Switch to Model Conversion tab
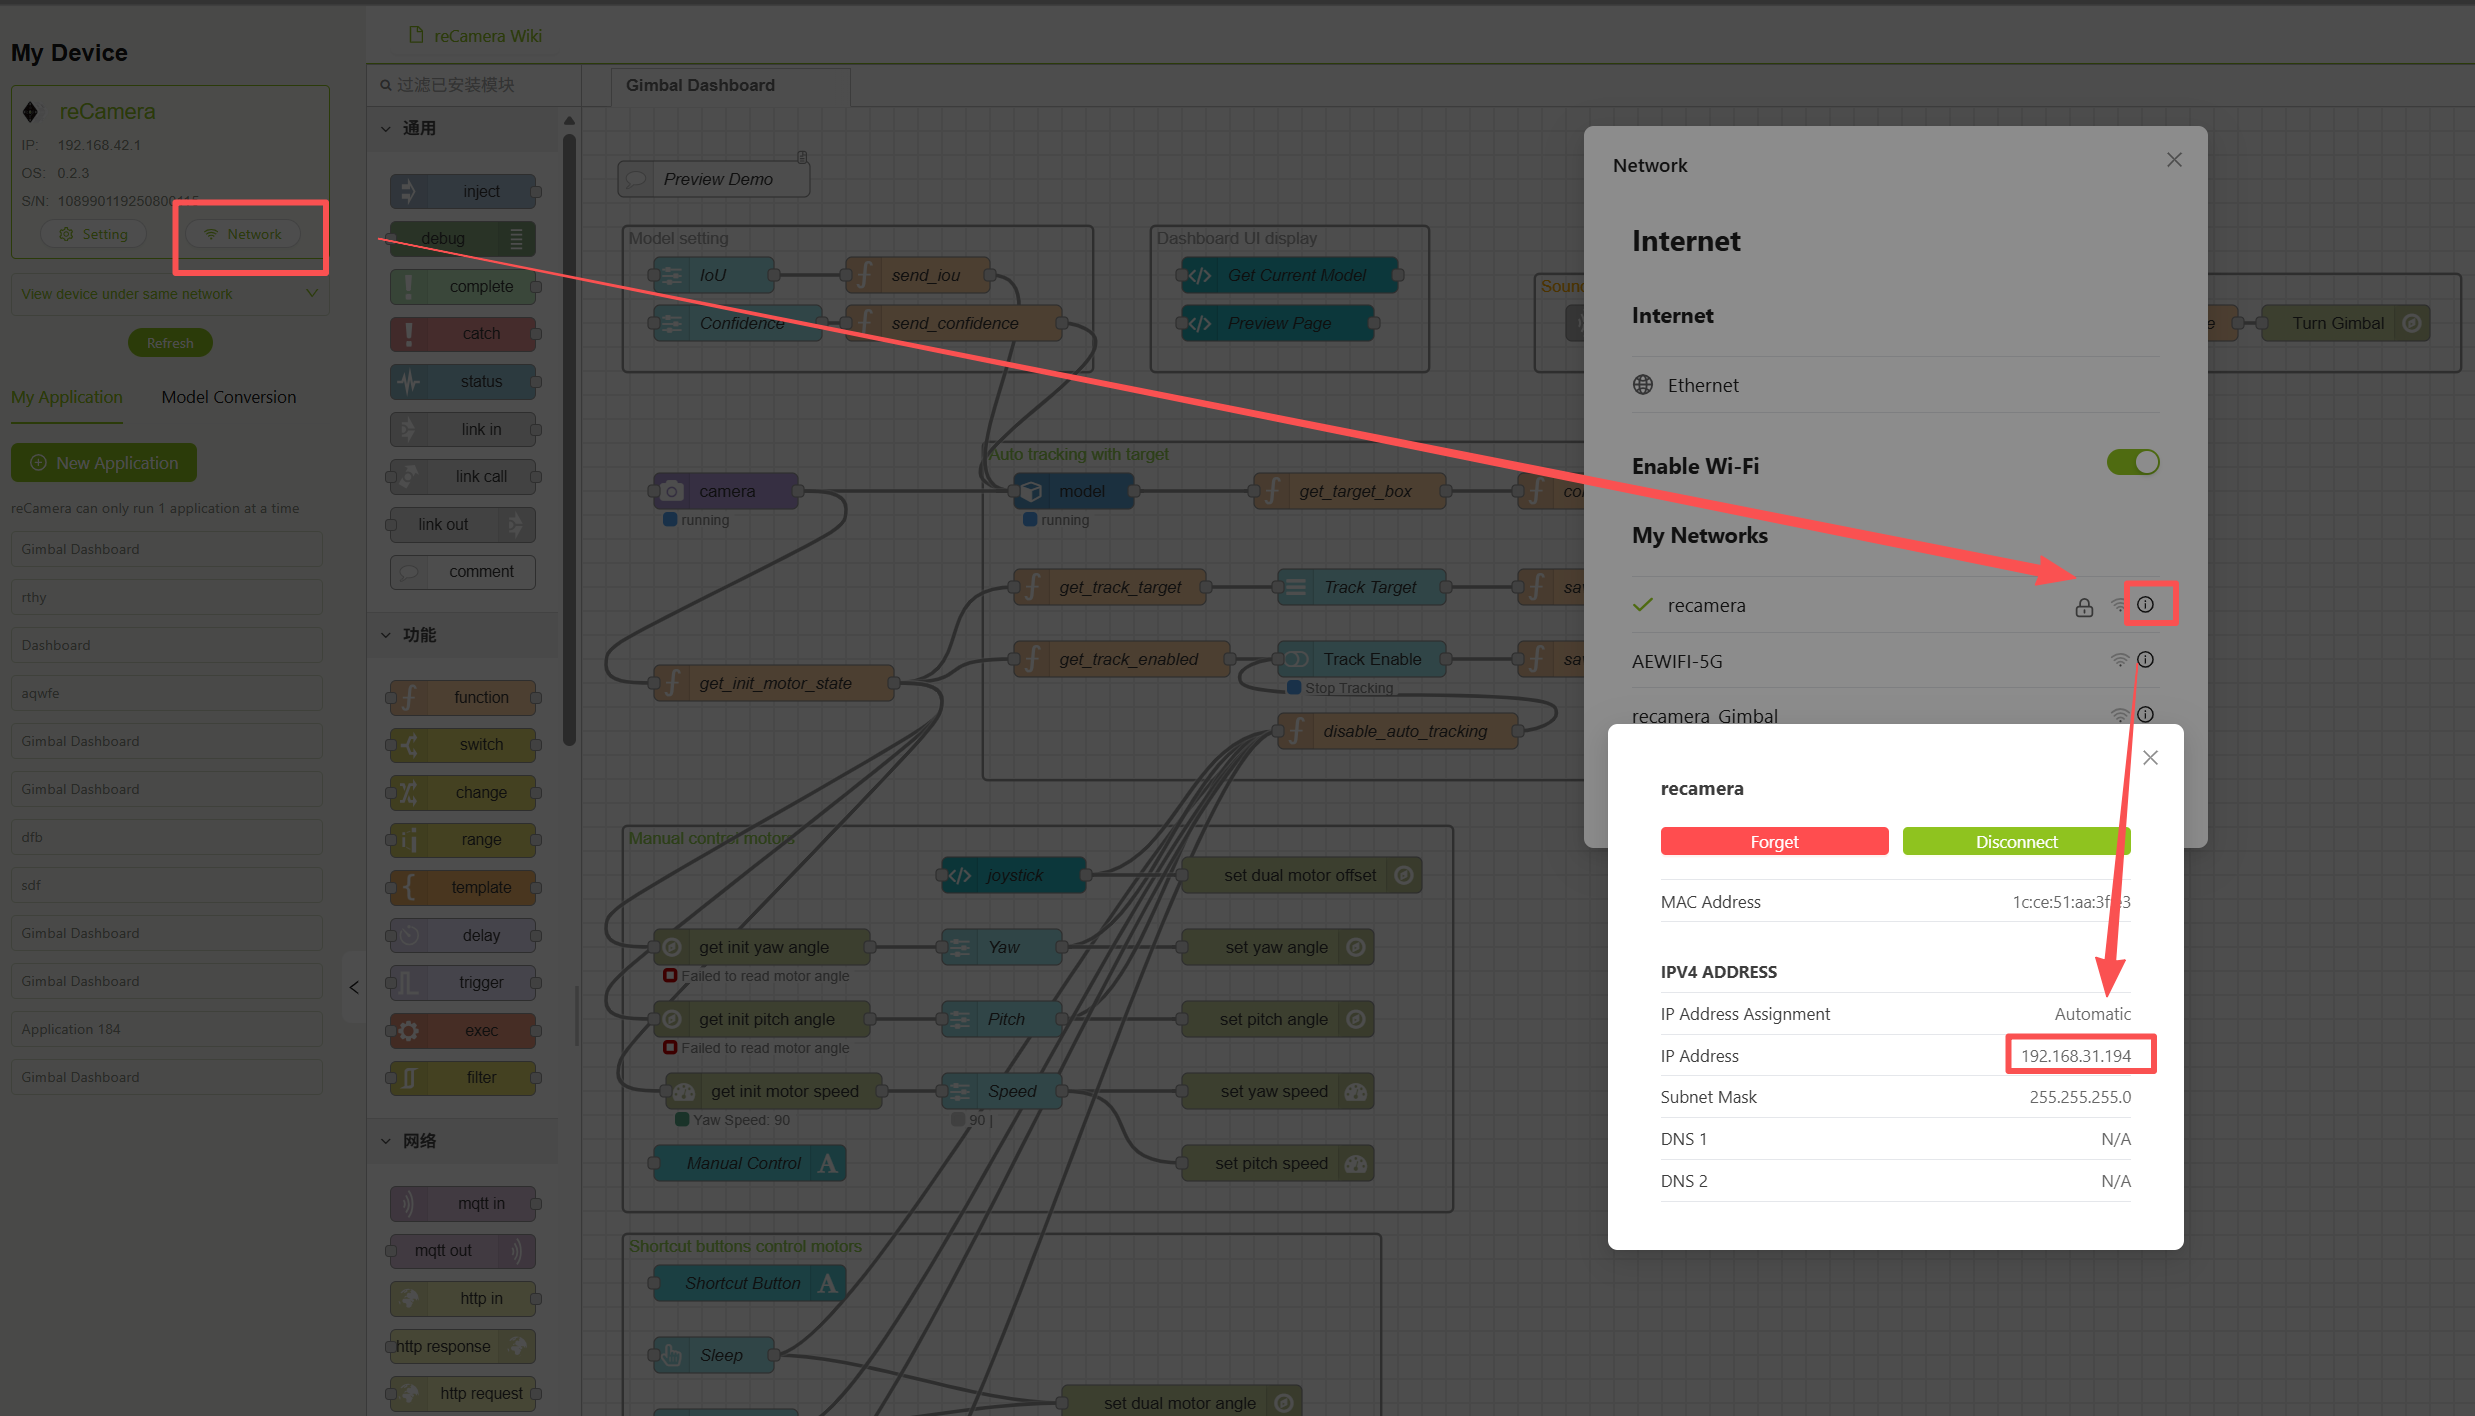The height and width of the screenshot is (1416, 2475). pyautogui.click(x=229, y=397)
